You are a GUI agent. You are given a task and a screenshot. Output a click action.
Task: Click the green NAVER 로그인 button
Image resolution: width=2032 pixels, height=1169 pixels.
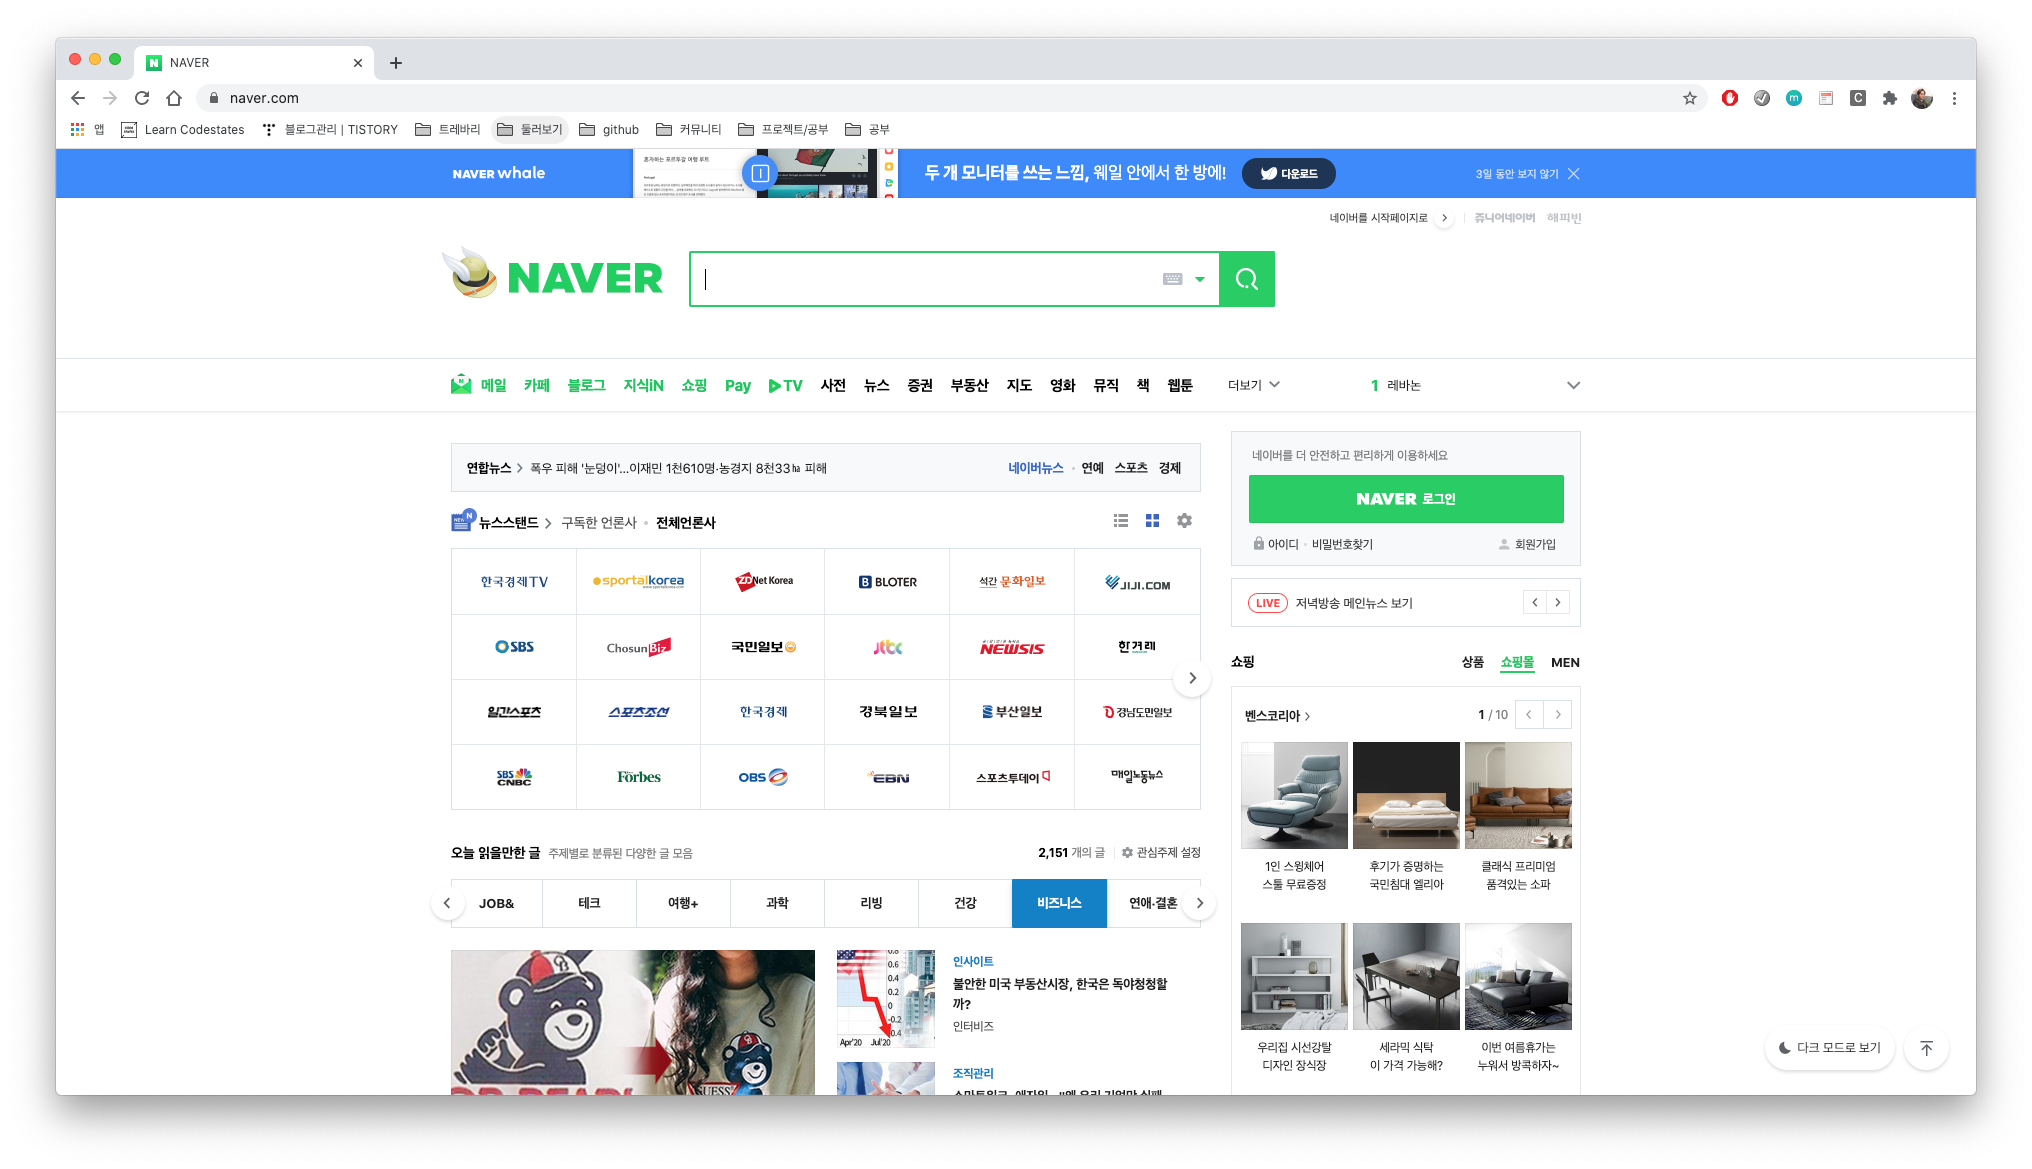coord(1405,499)
